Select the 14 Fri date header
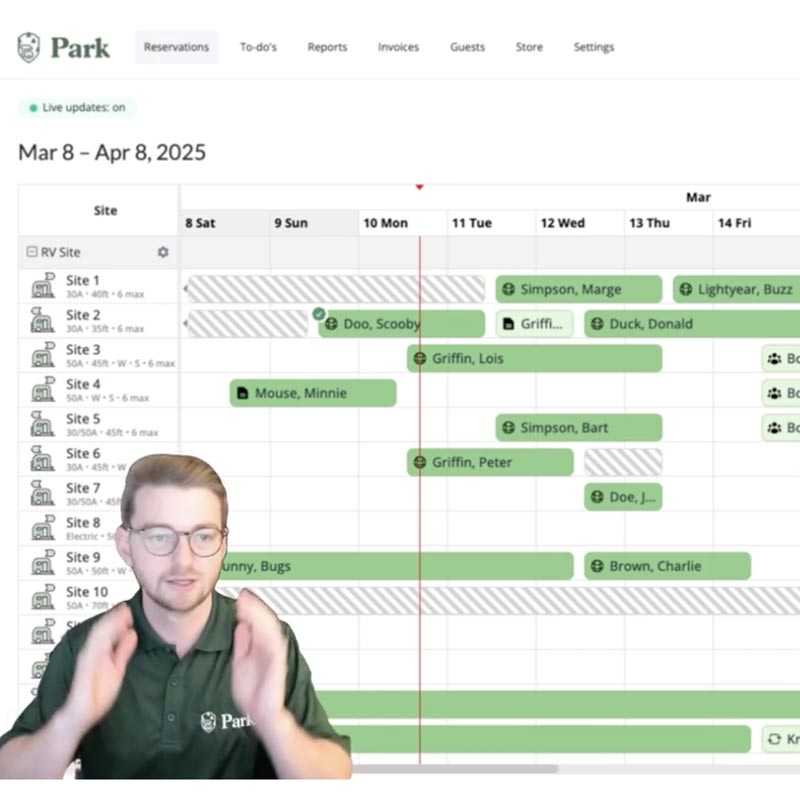 [x=756, y=223]
